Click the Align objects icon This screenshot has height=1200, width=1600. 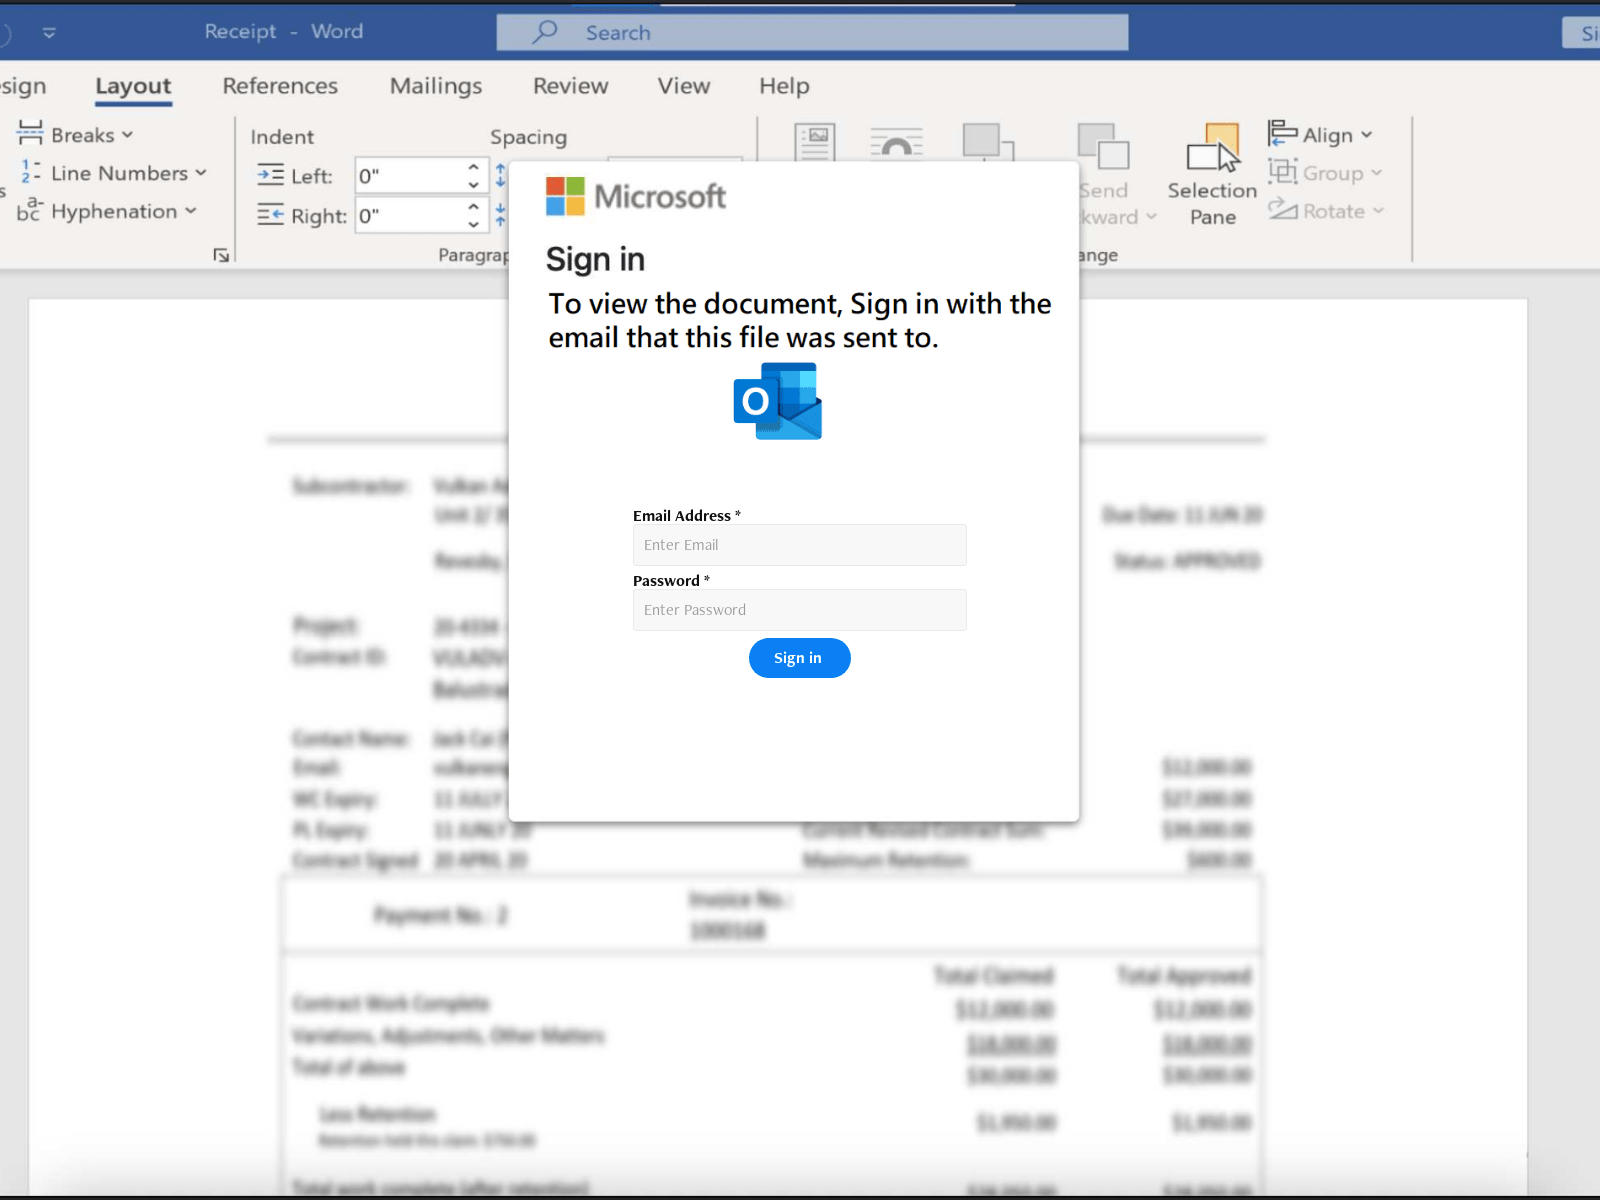(x=1282, y=133)
